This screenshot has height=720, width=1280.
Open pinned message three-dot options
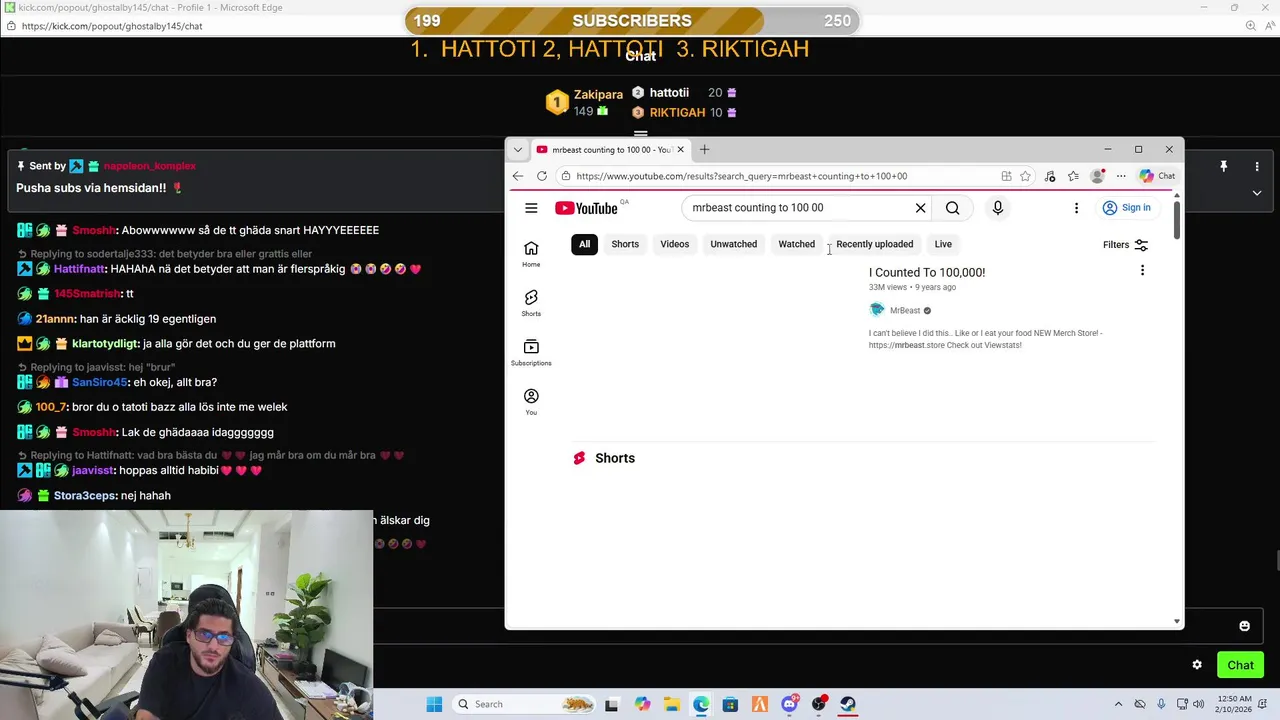(x=1257, y=166)
